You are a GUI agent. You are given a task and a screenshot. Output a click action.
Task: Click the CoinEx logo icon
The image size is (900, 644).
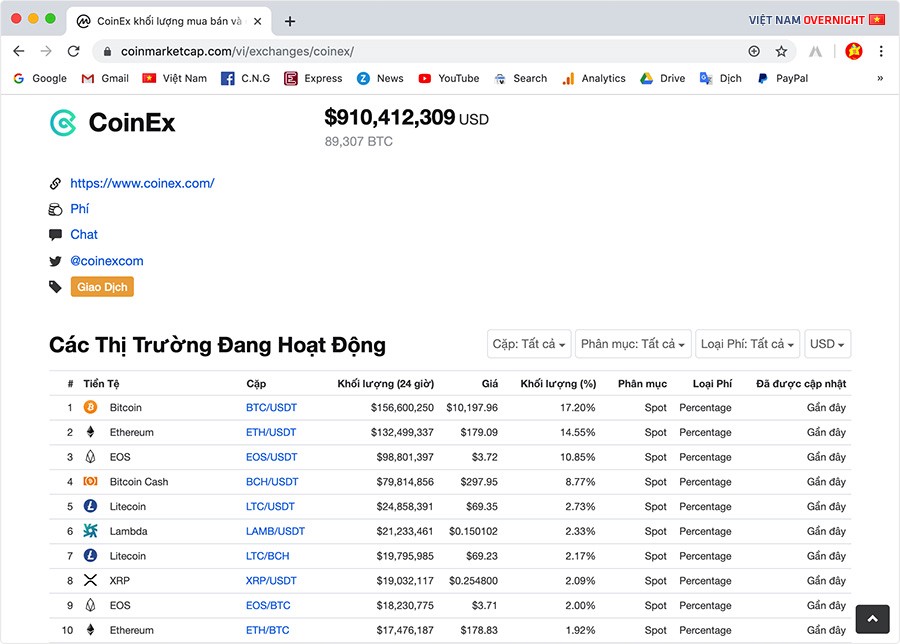(x=63, y=123)
